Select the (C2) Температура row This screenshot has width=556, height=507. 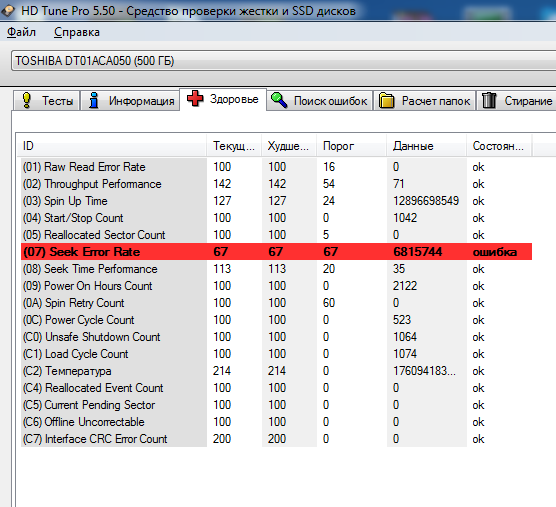click(277, 371)
